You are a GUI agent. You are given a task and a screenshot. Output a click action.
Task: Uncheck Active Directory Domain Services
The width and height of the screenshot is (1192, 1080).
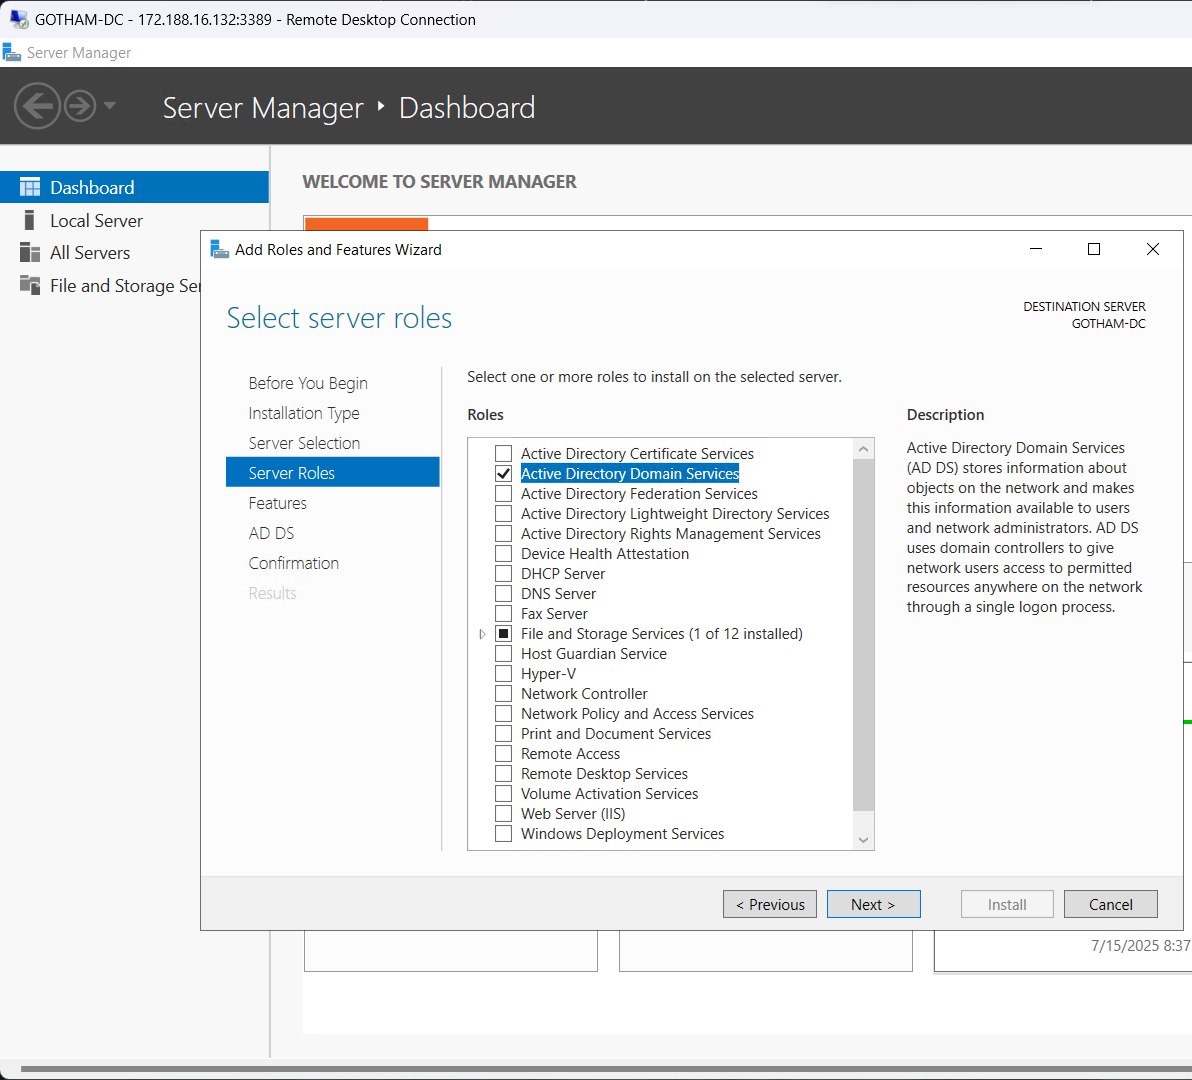[x=503, y=473]
